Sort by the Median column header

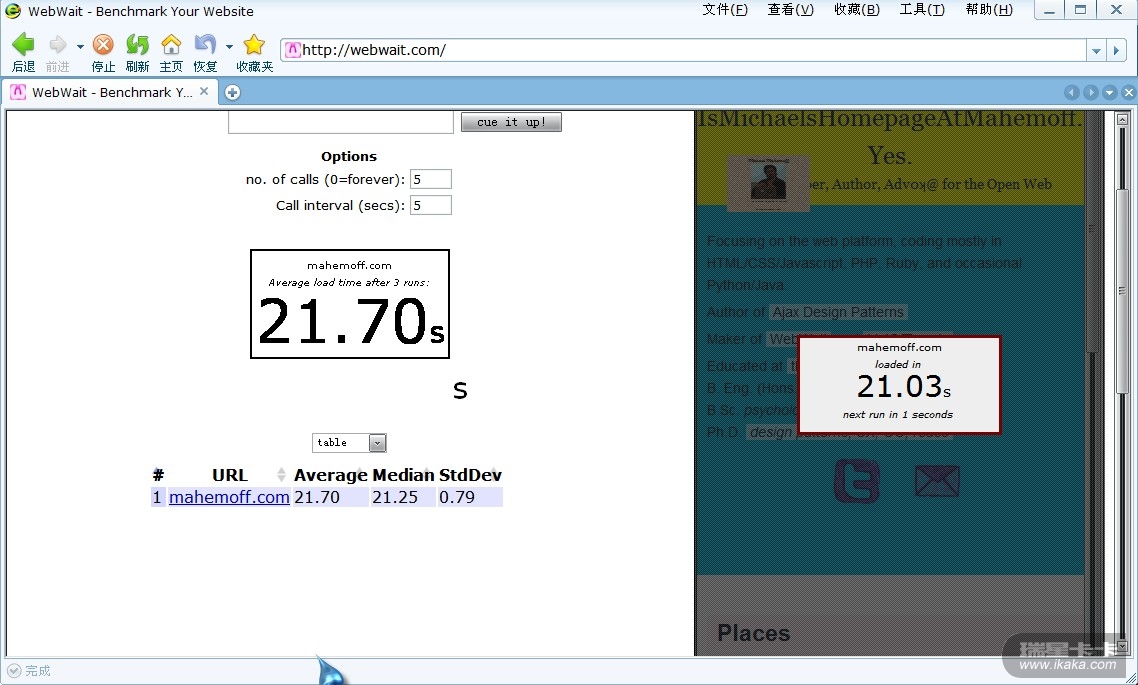(x=403, y=475)
